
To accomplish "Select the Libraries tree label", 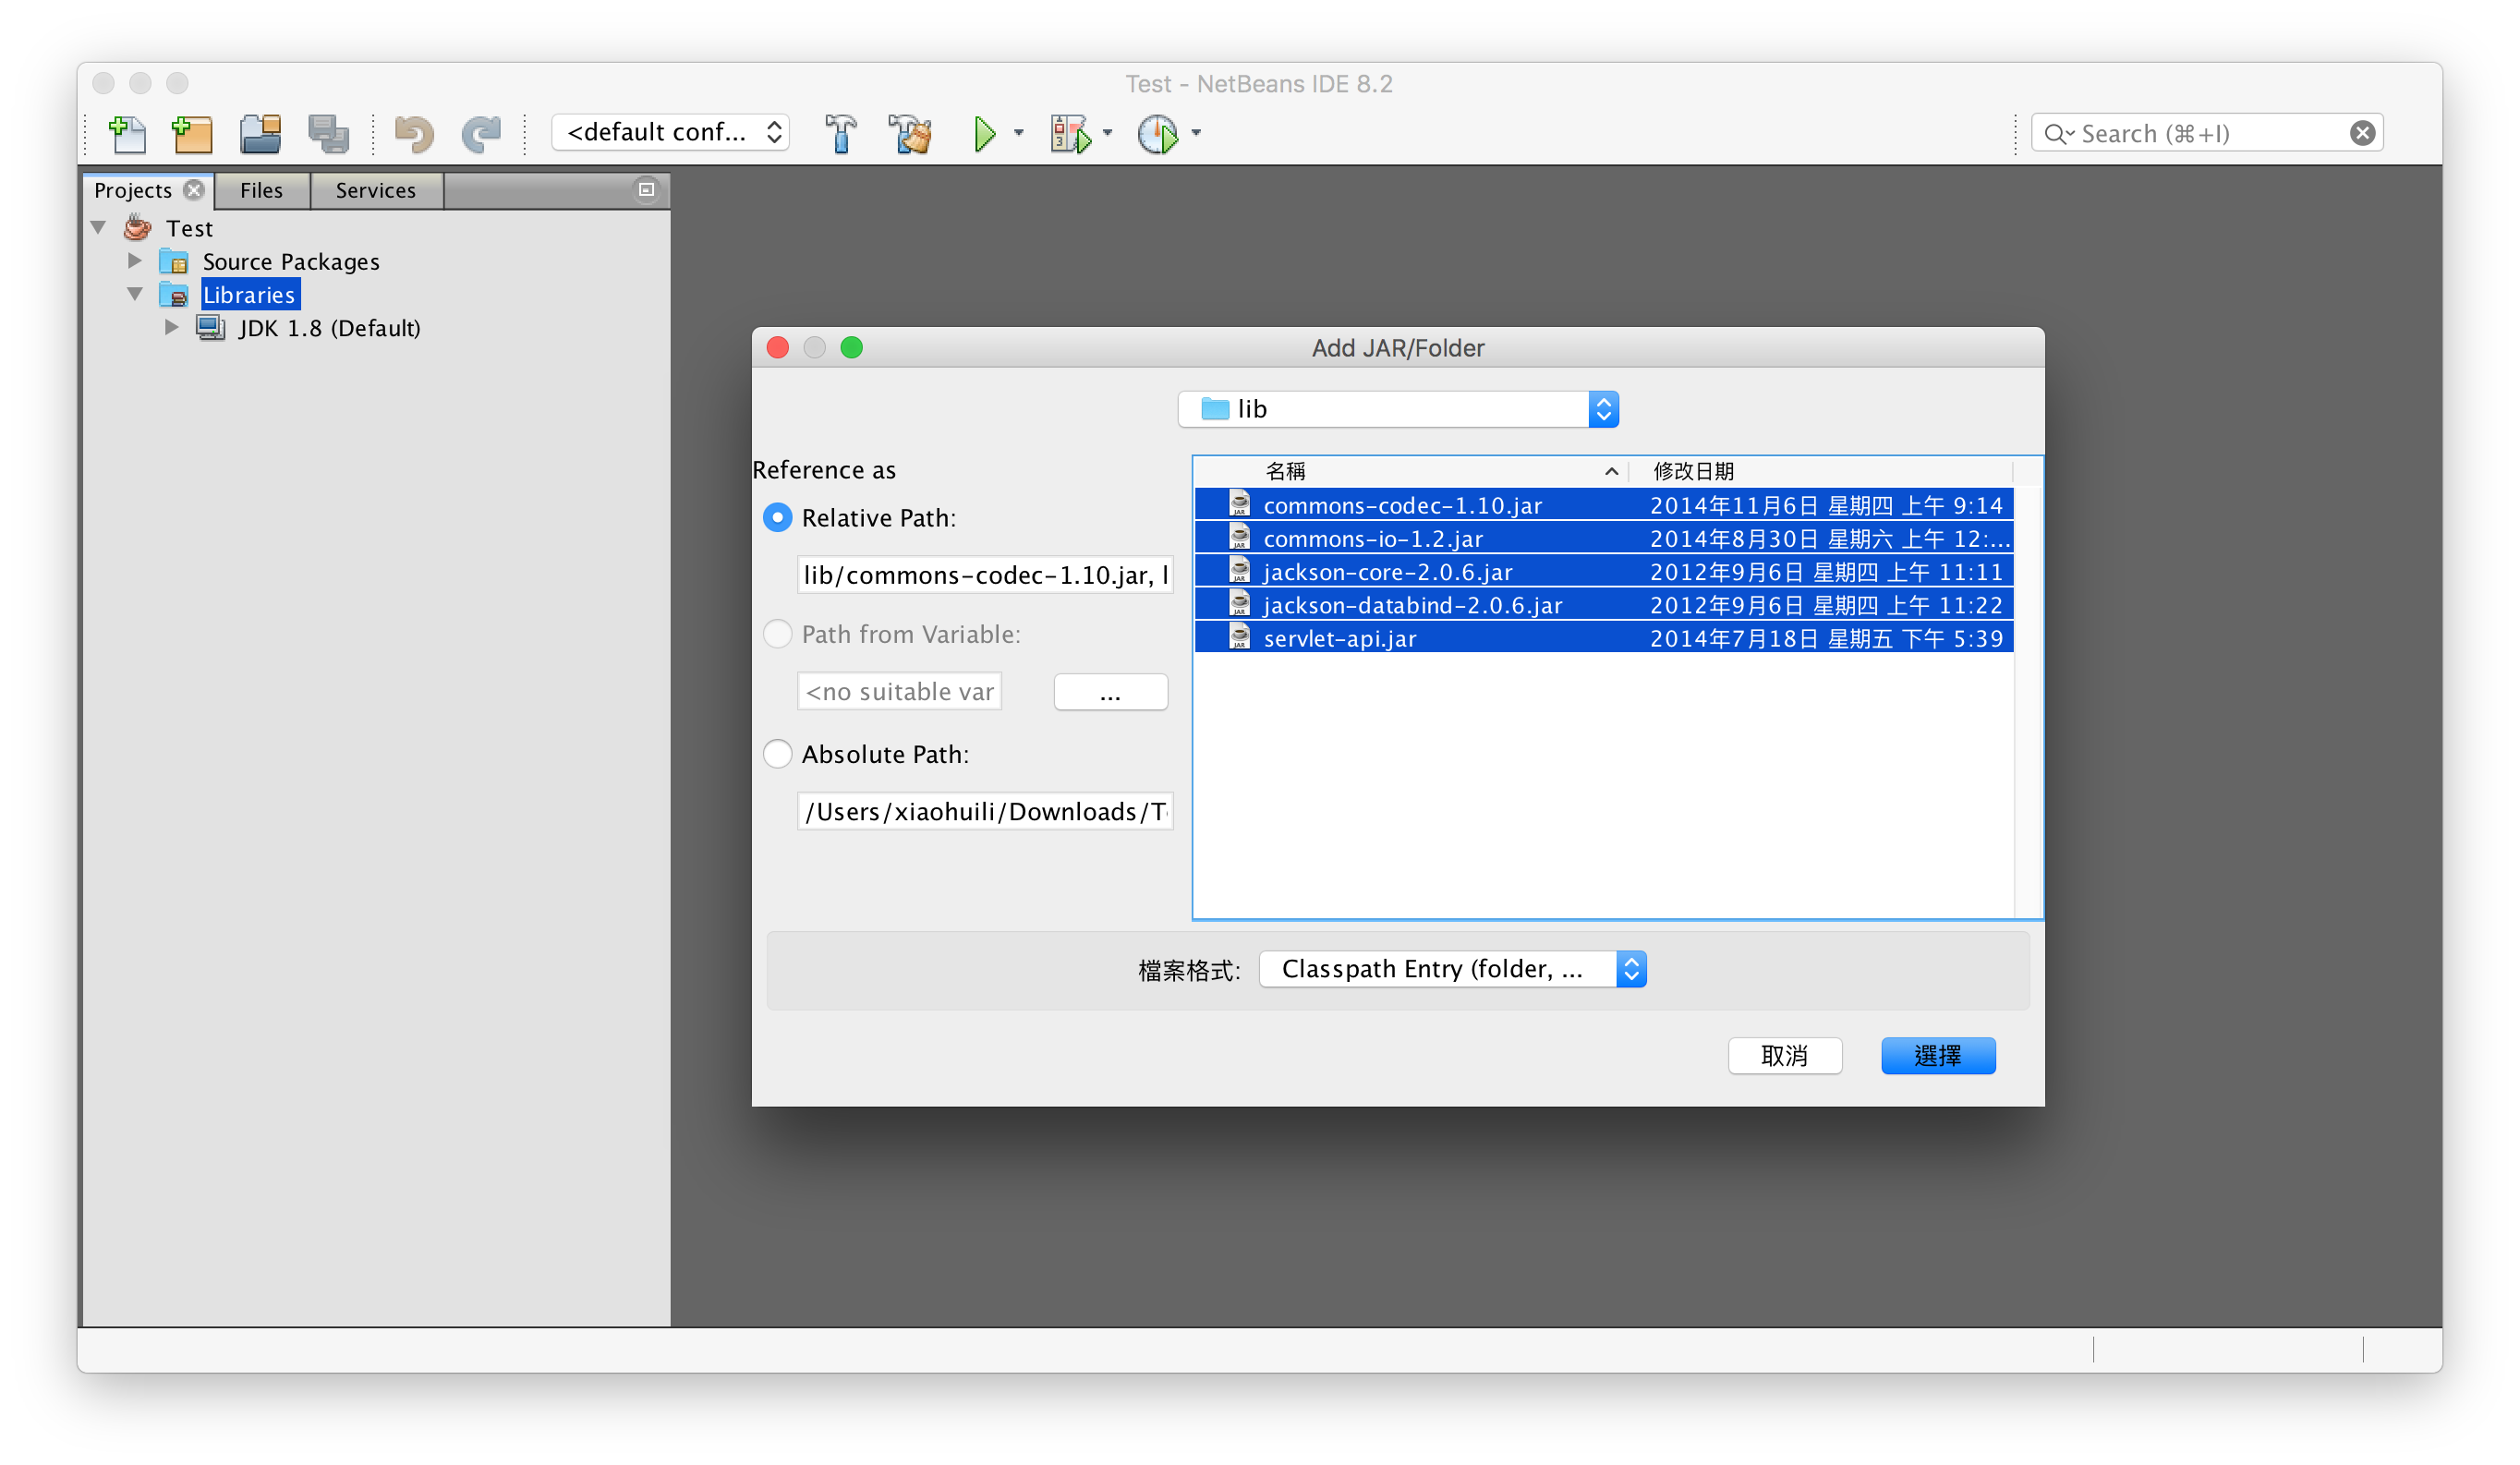I will (249, 295).
